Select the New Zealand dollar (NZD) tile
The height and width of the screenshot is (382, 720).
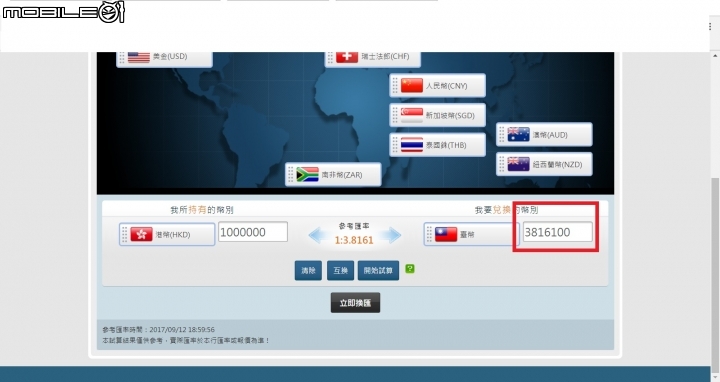[x=544, y=164]
